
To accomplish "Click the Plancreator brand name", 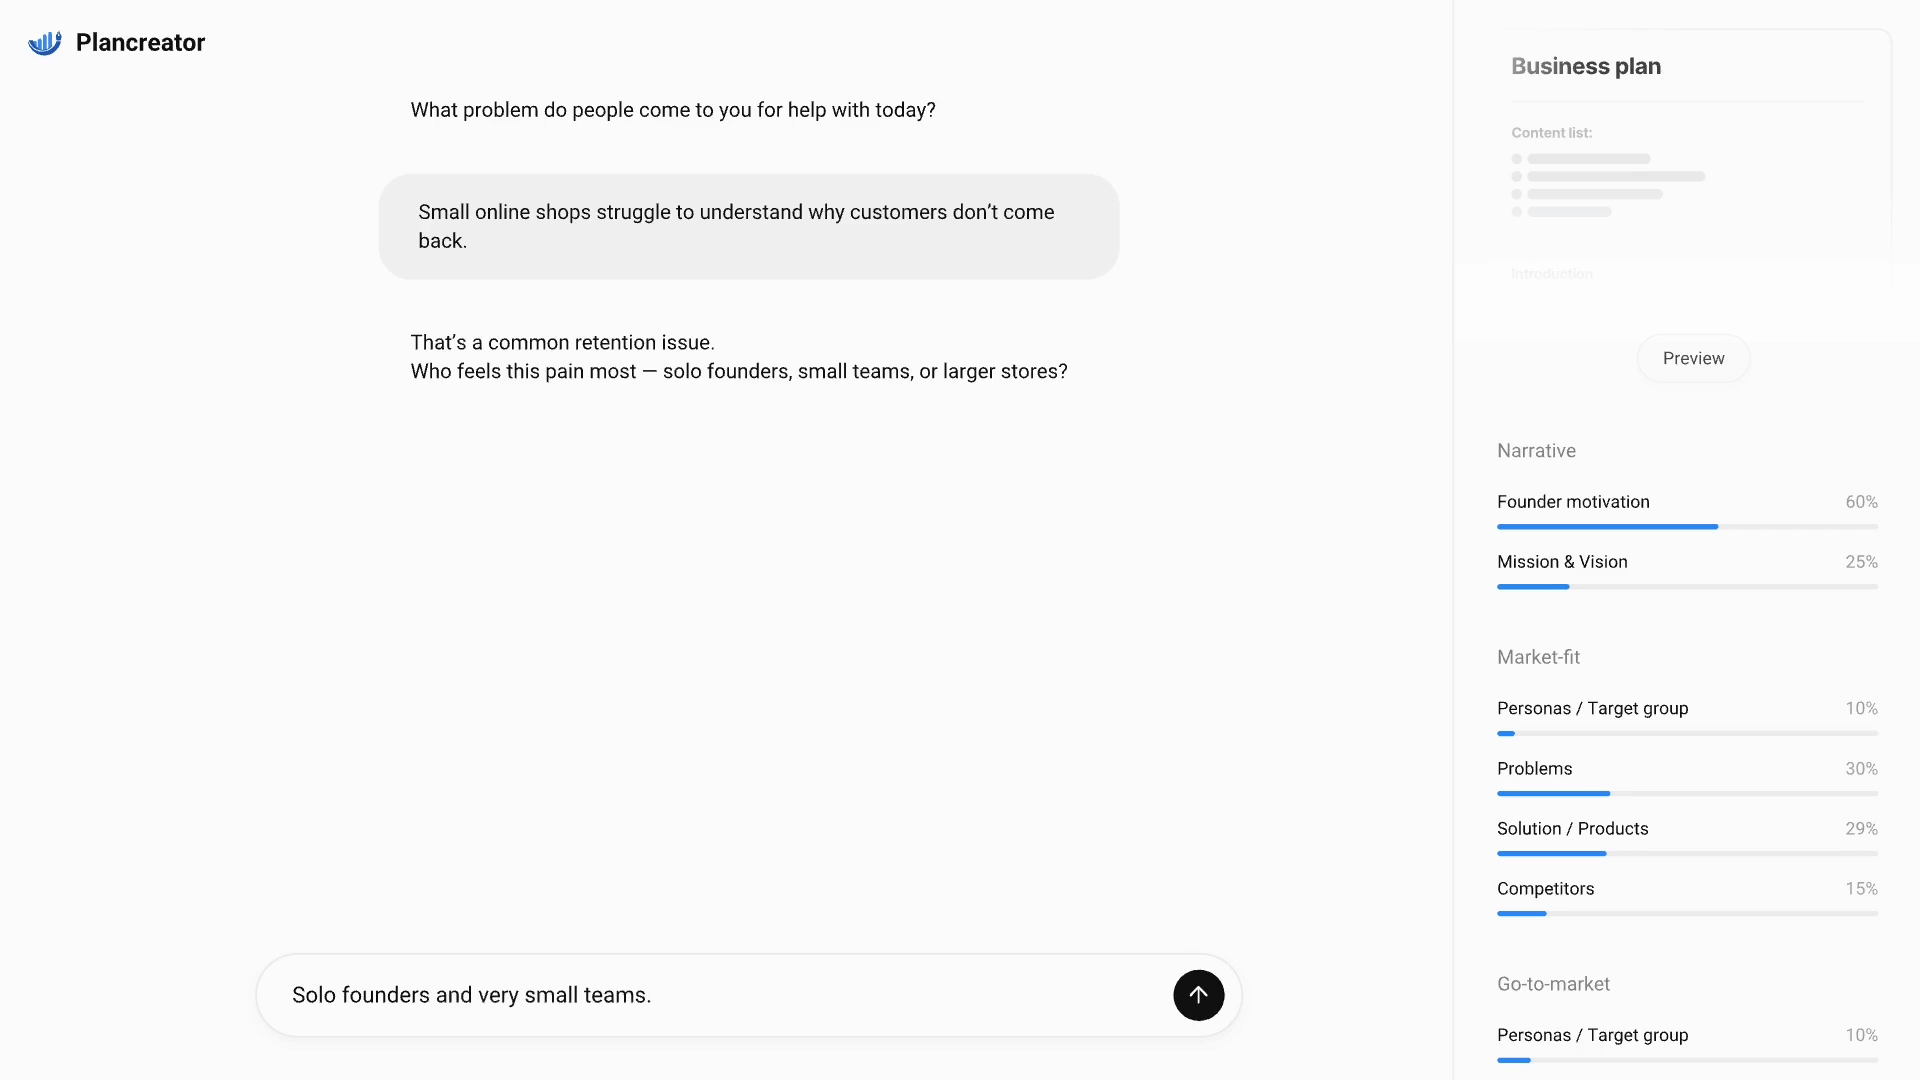I will tap(140, 43).
